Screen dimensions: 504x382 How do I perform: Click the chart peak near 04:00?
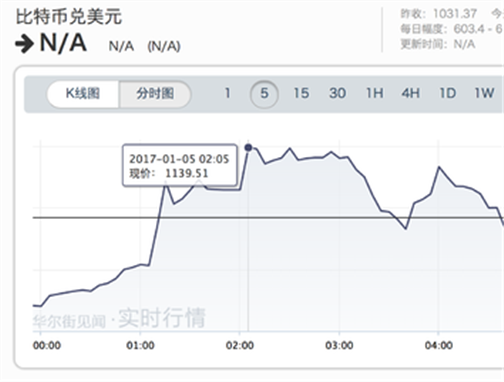(439, 167)
